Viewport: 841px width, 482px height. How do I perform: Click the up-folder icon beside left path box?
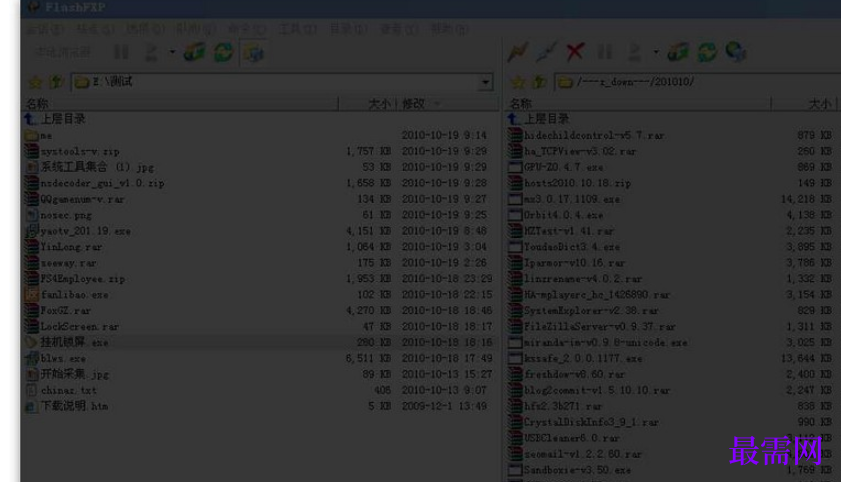[56, 82]
